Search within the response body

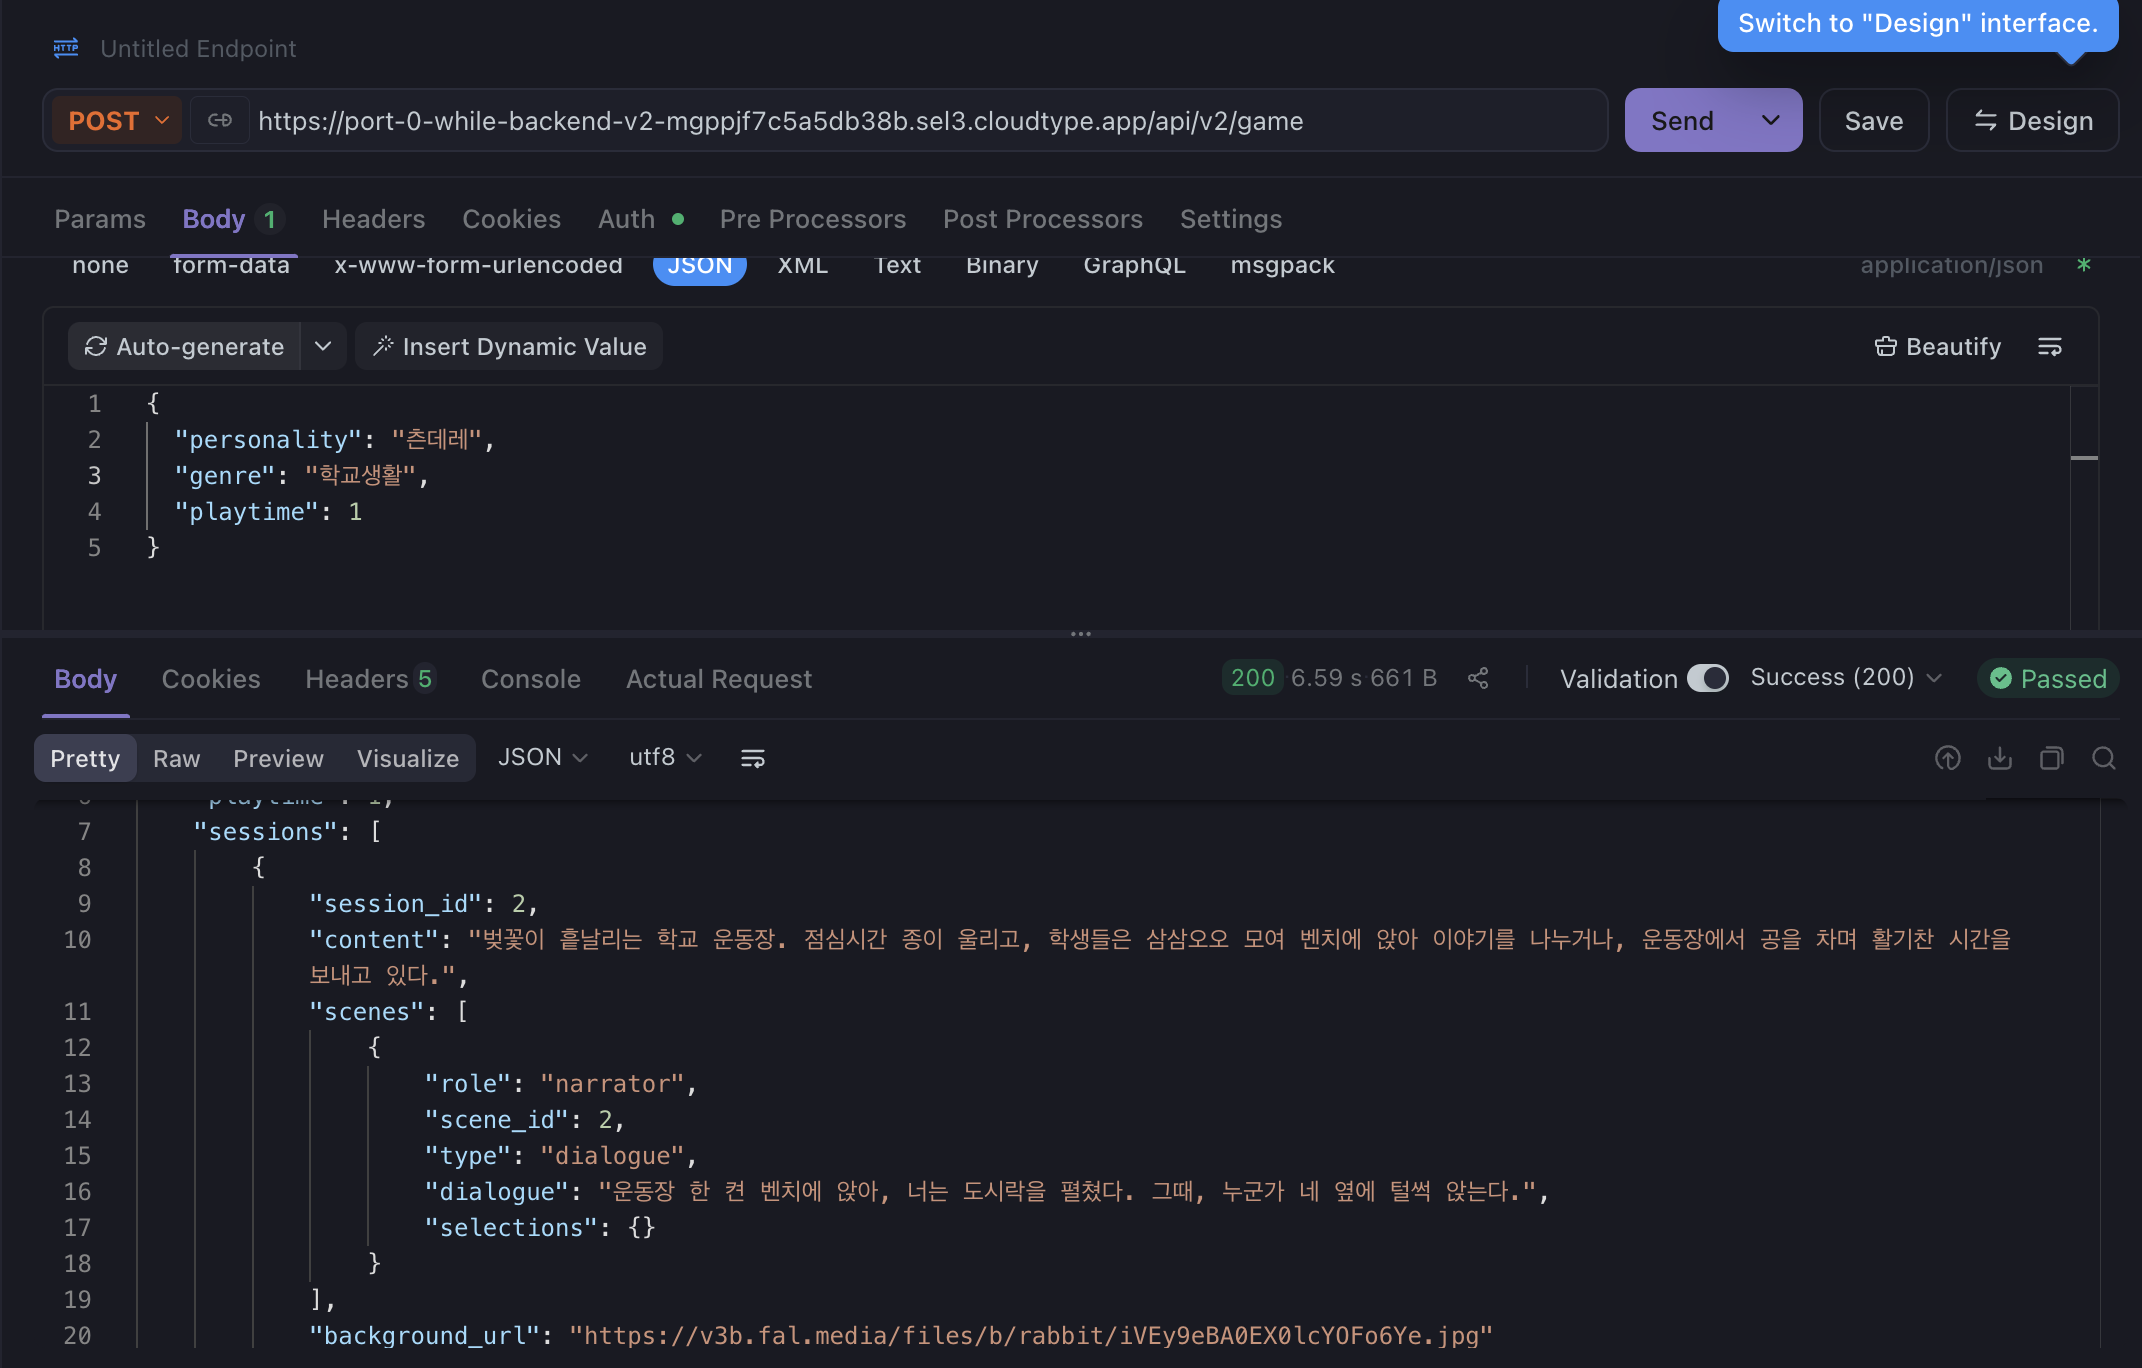2104,759
